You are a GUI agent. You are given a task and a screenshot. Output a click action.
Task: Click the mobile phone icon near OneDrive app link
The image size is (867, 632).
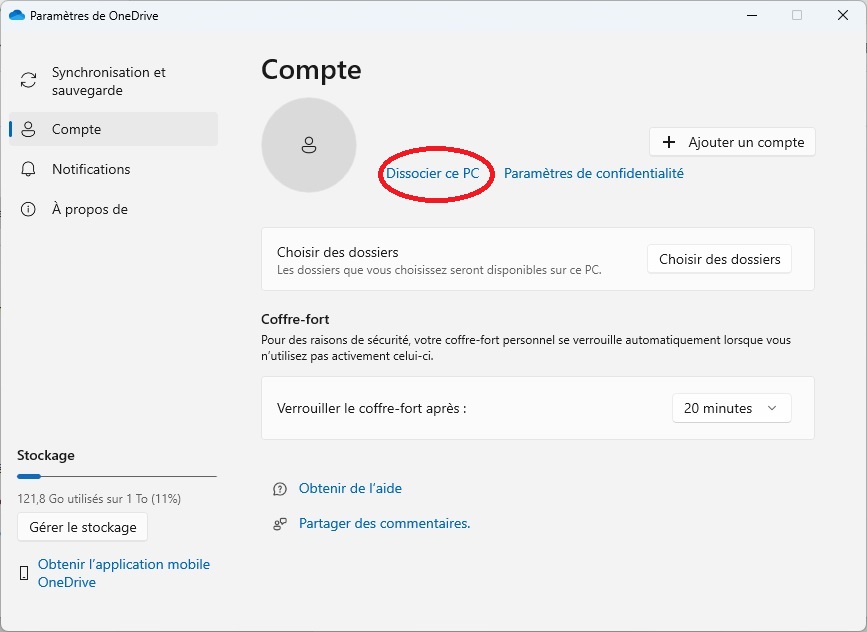coord(24,573)
